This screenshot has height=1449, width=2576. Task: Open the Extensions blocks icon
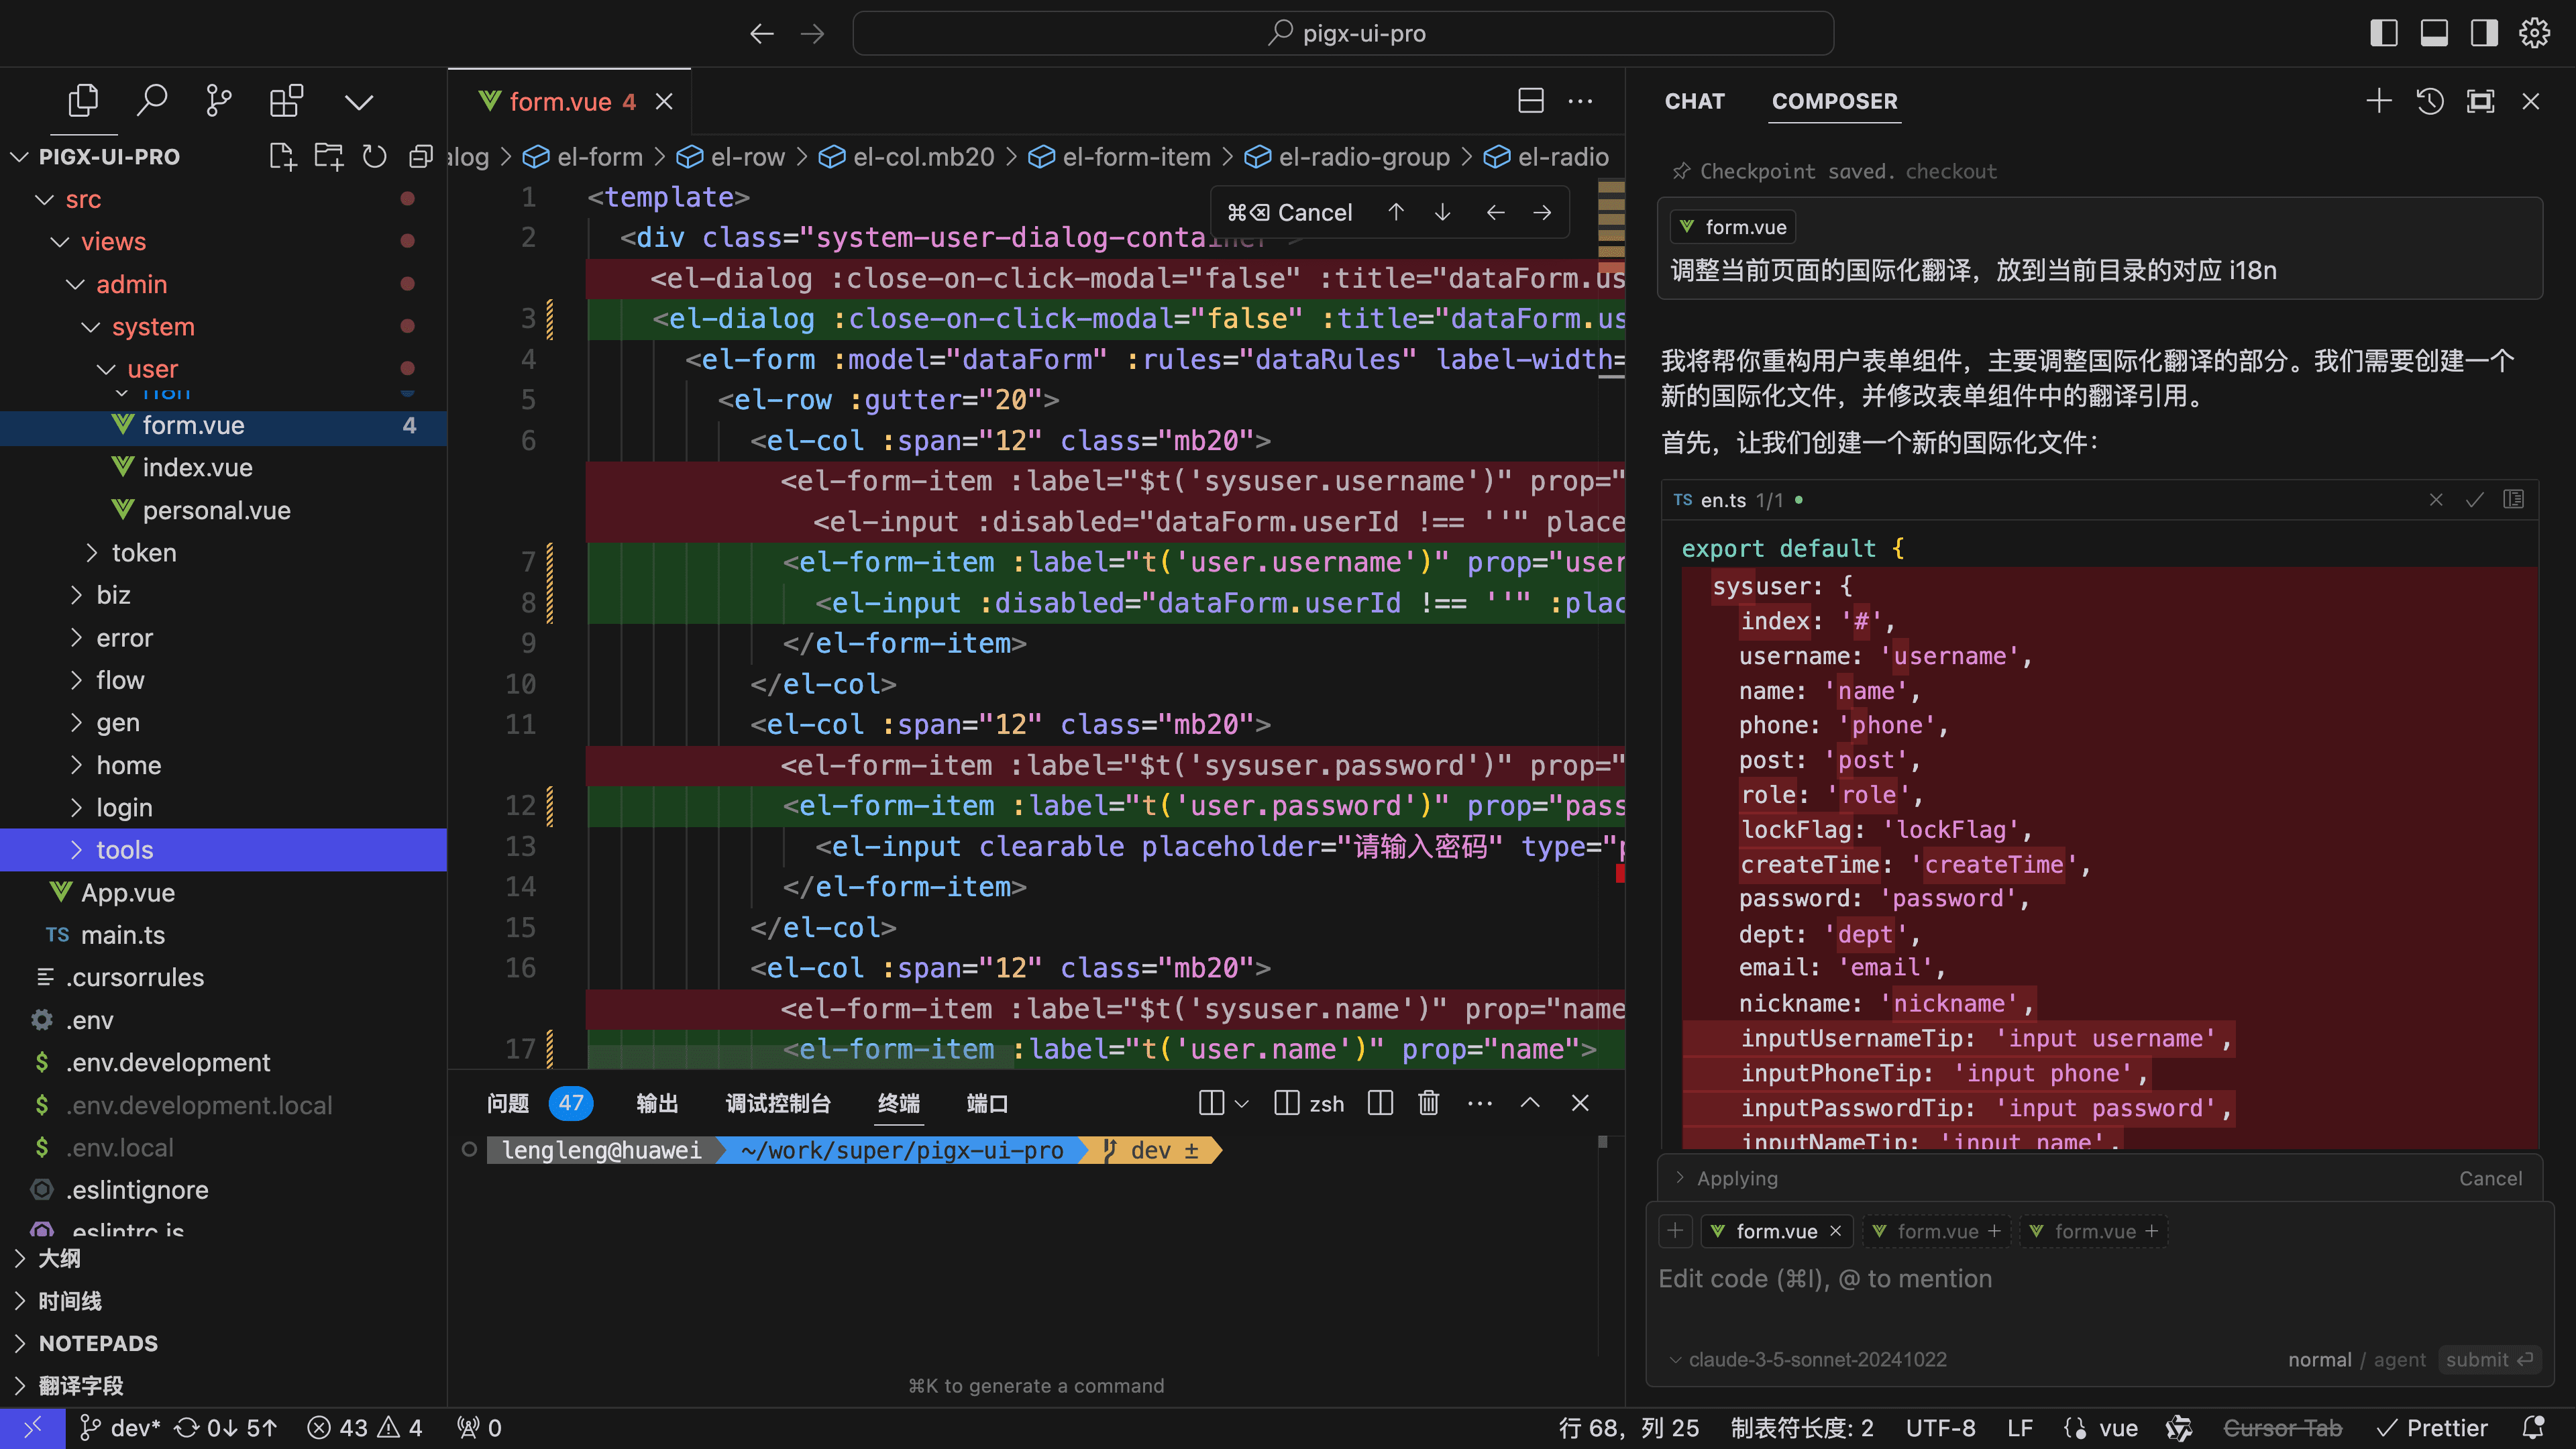[286, 101]
